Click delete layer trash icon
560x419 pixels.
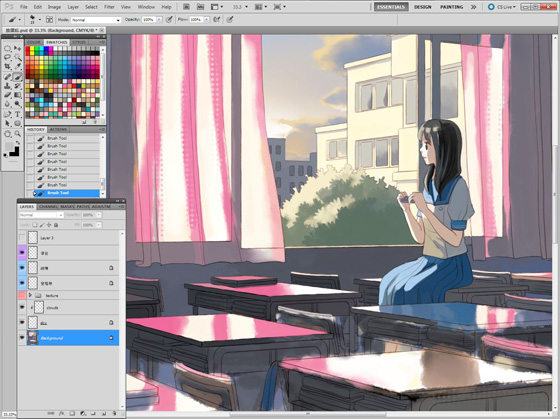(x=114, y=413)
